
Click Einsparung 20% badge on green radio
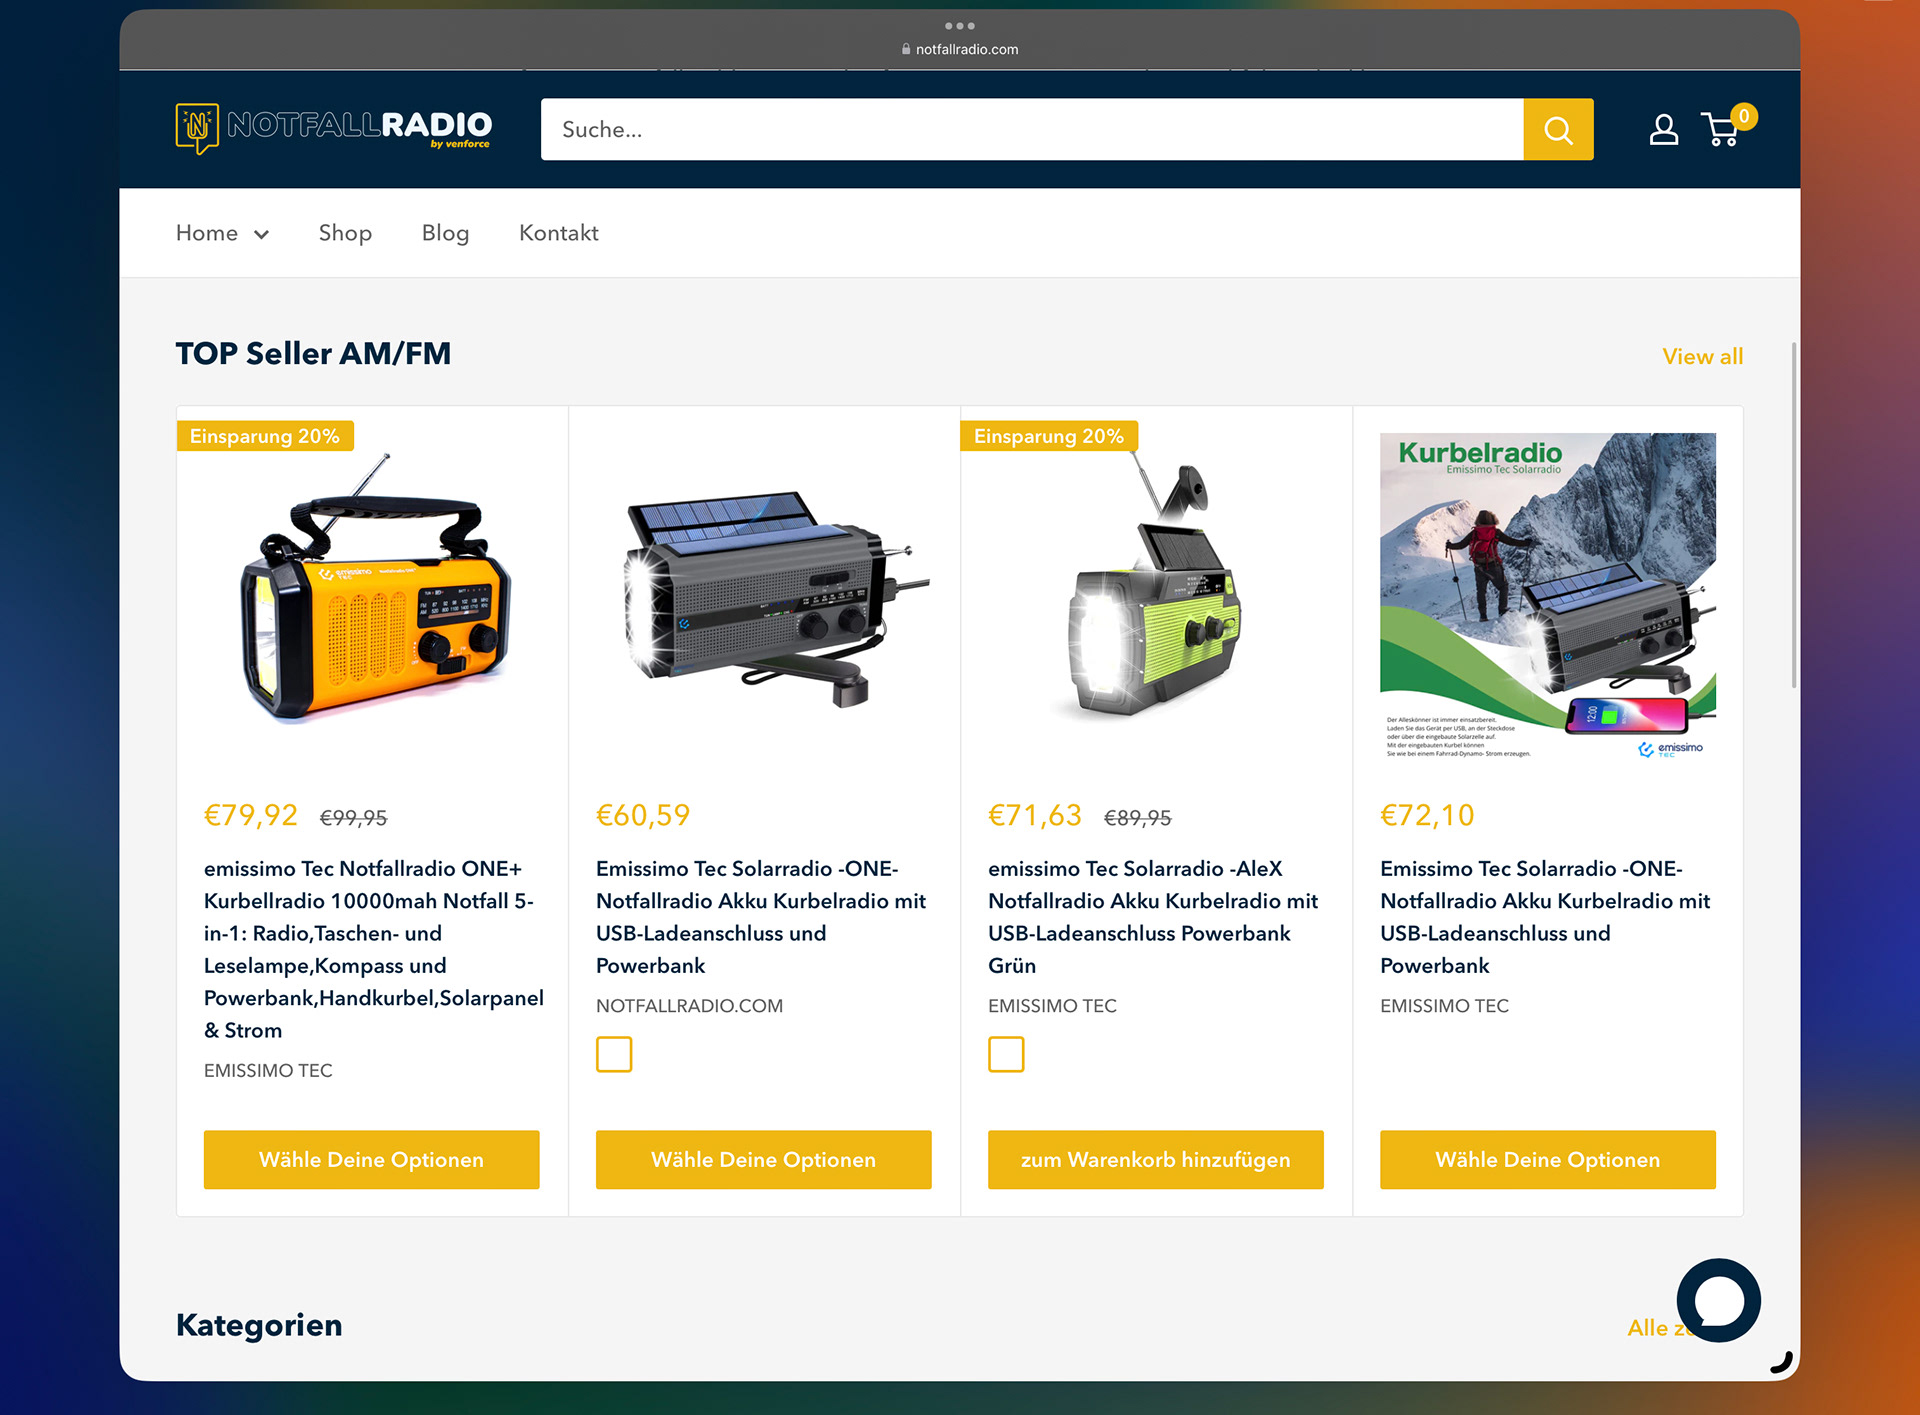click(1049, 436)
